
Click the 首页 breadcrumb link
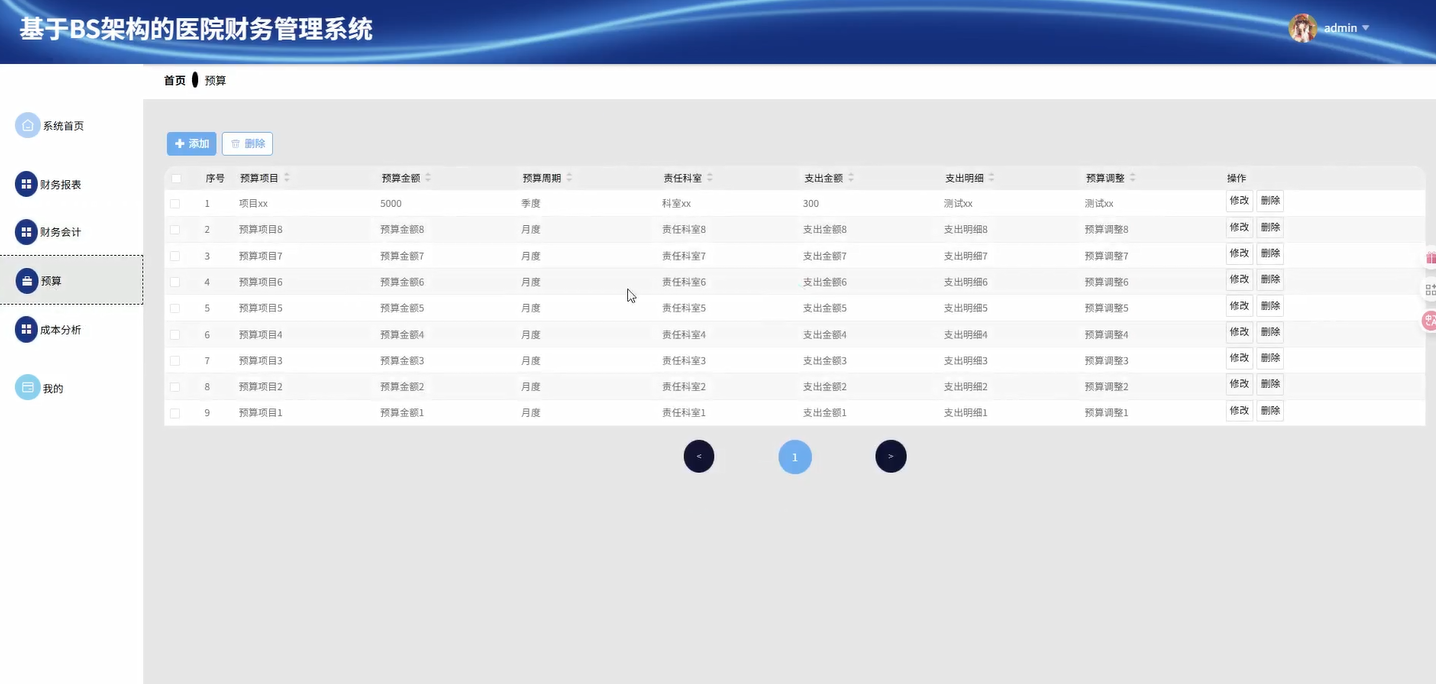coord(175,80)
